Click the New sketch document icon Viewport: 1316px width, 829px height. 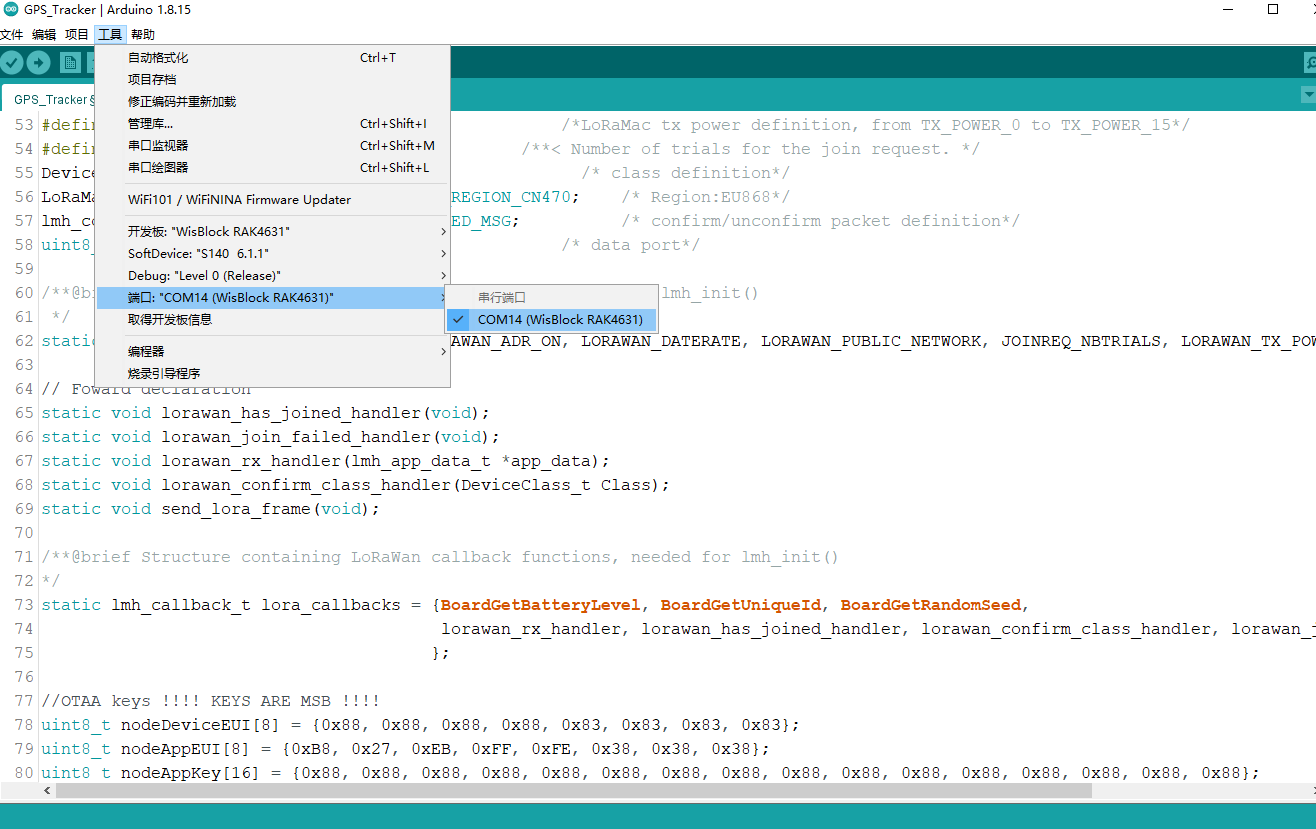click(70, 63)
